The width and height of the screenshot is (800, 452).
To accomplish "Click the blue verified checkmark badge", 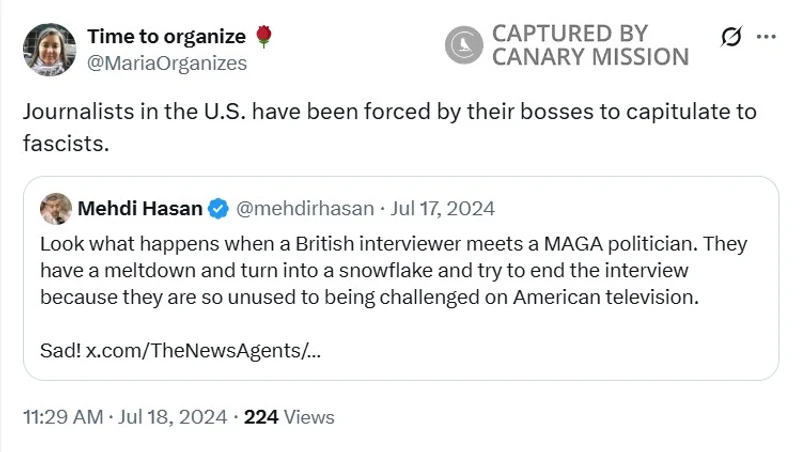I will [x=219, y=209].
